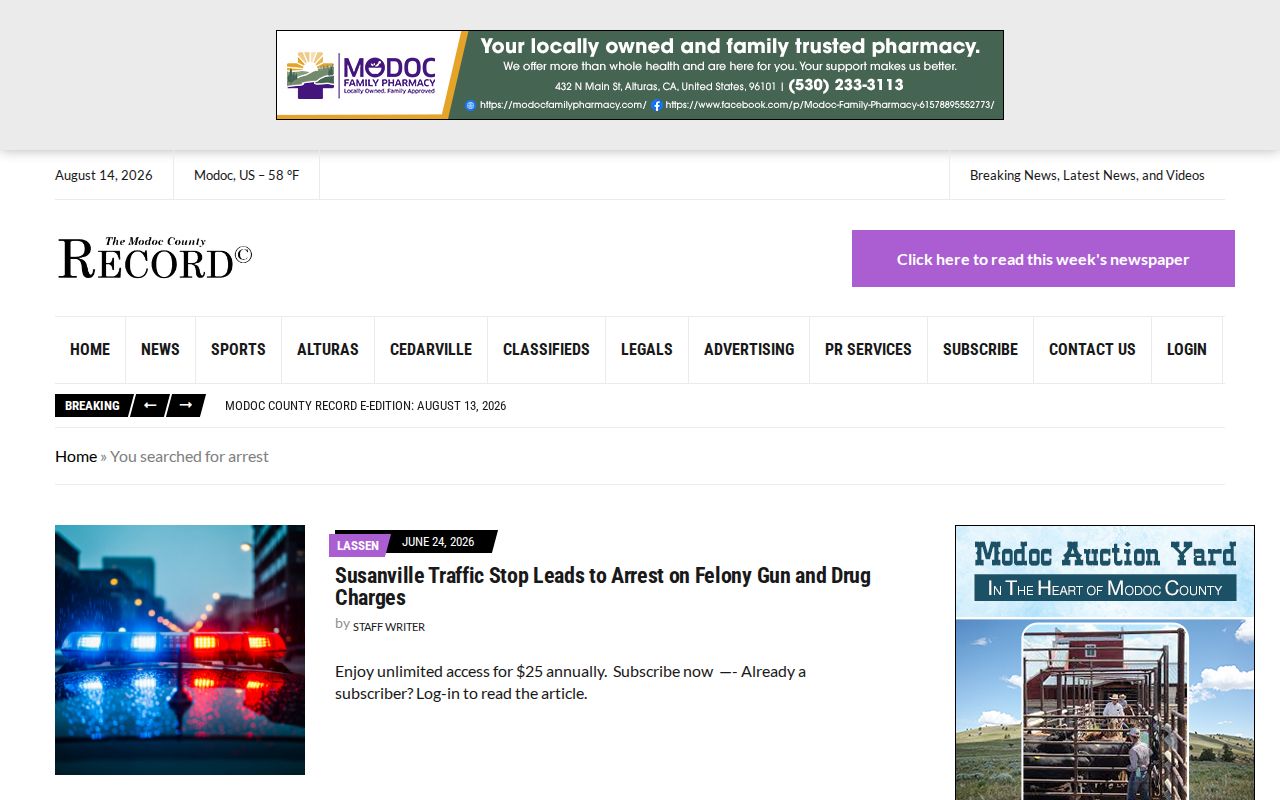Click the BREAKING label
Viewport: 1280px width, 800px height.
tap(92, 406)
